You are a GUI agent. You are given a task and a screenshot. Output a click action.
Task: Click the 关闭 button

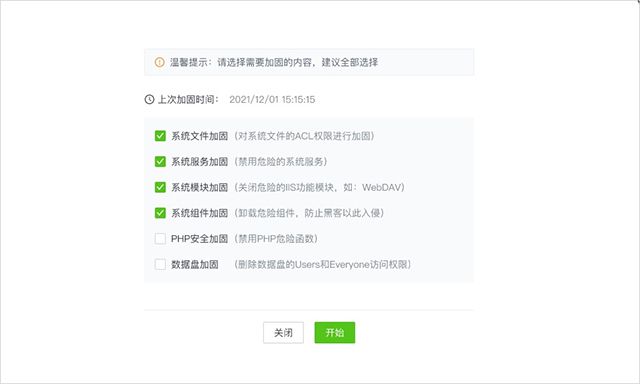[283, 333]
